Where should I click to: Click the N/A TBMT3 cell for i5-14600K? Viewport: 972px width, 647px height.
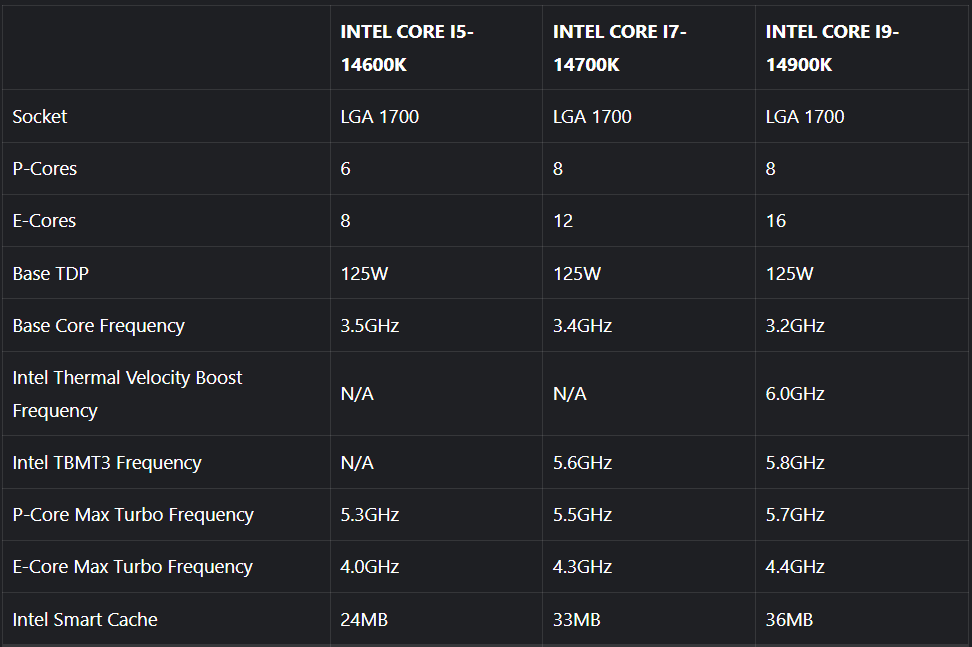tap(357, 462)
